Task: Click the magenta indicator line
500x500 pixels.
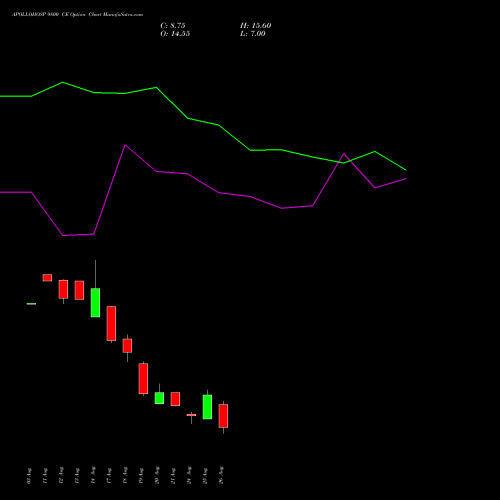Action: tap(203, 190)
